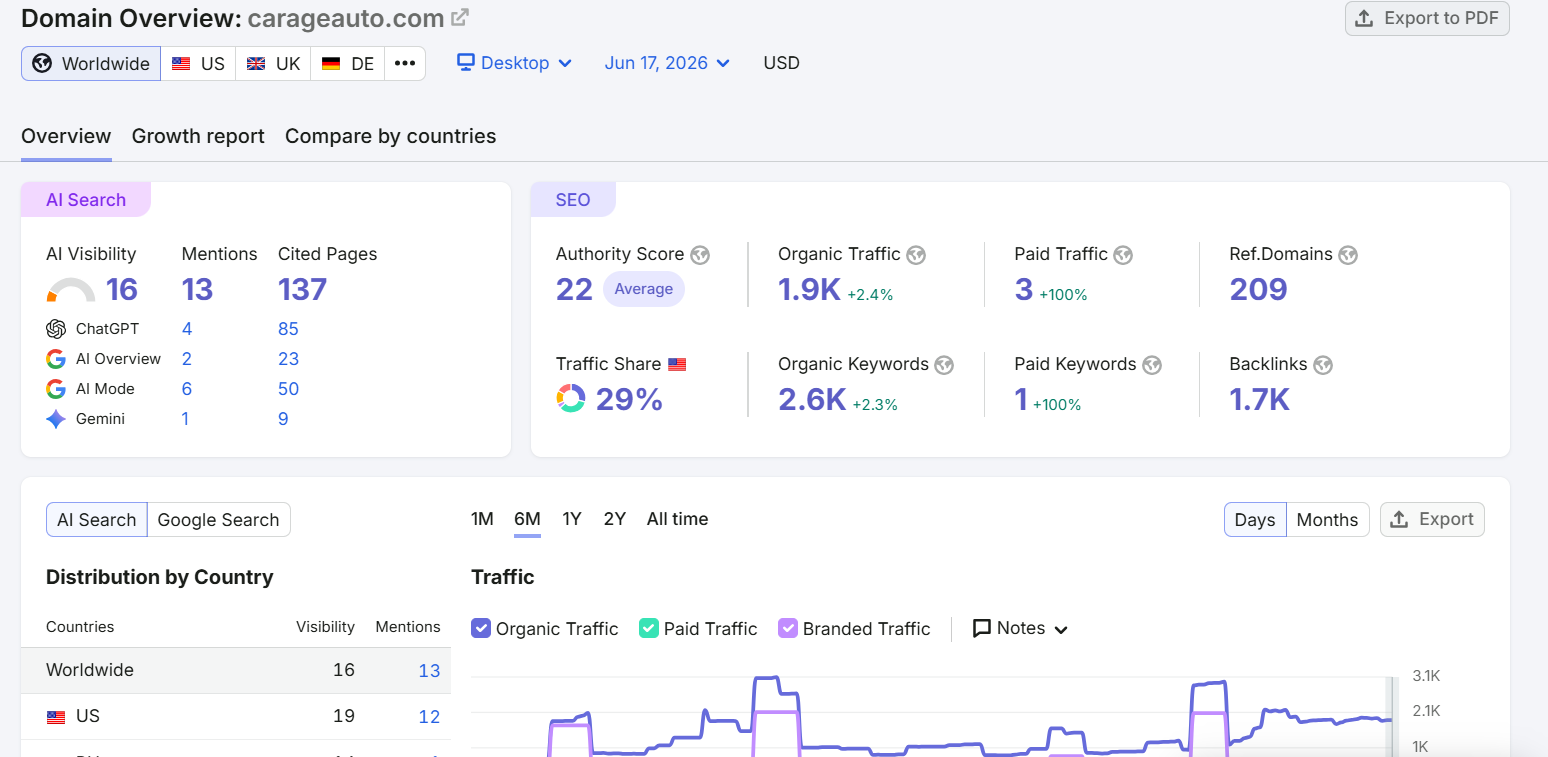Open the Jun 17, 2026 date dropdown
This screenshot has height=757, width=1548.
tap(667, 62)
